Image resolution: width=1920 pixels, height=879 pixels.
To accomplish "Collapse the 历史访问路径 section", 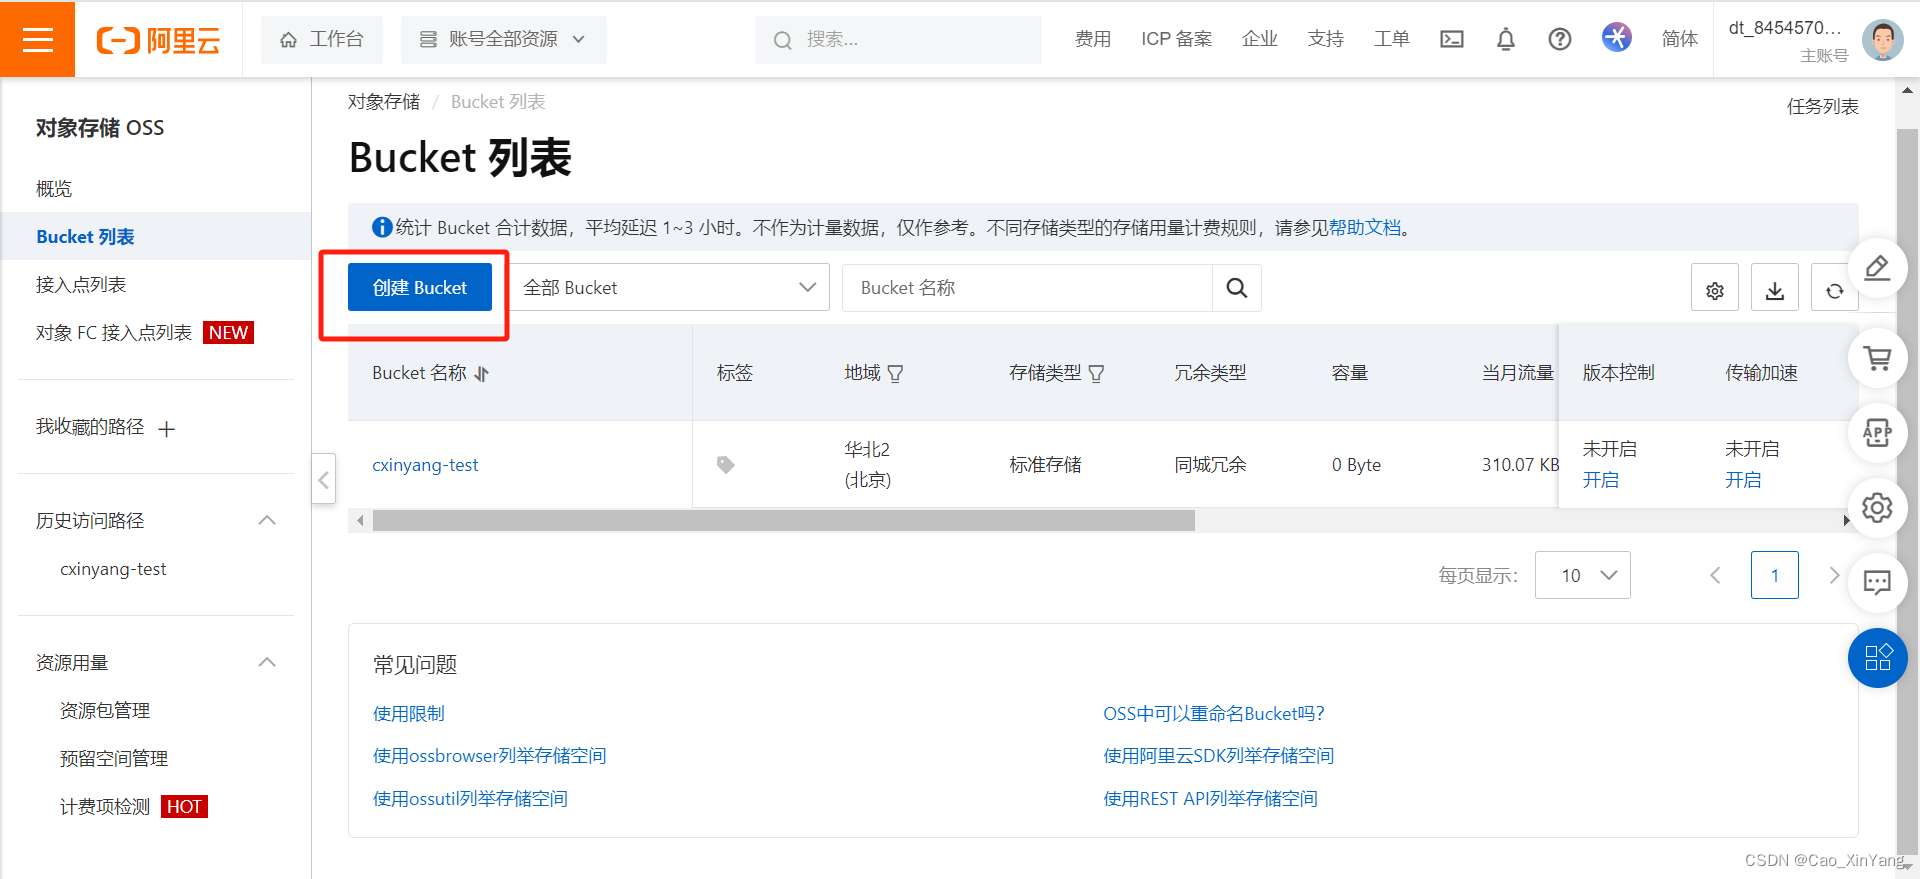I will pyautogui.click(x=267, y=520).
